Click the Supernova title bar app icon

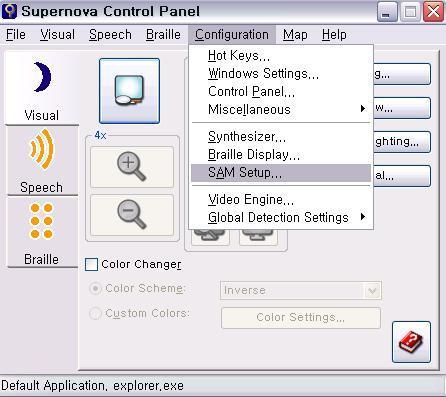[x=9, y=11]
